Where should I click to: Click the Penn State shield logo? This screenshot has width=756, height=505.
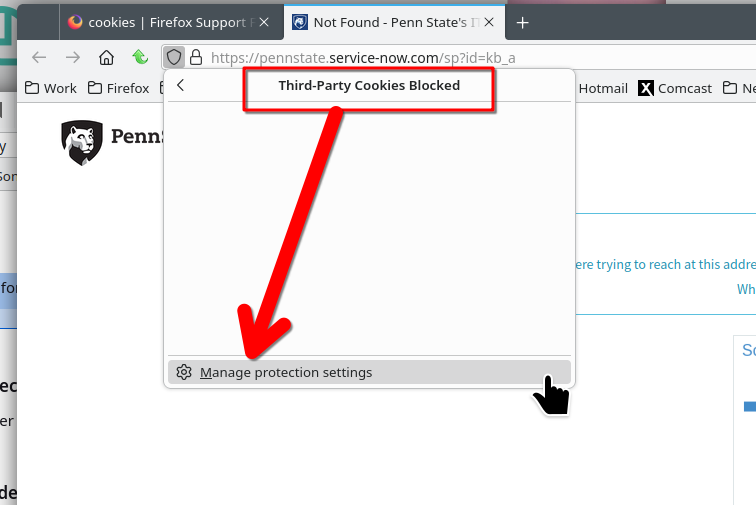82,142
